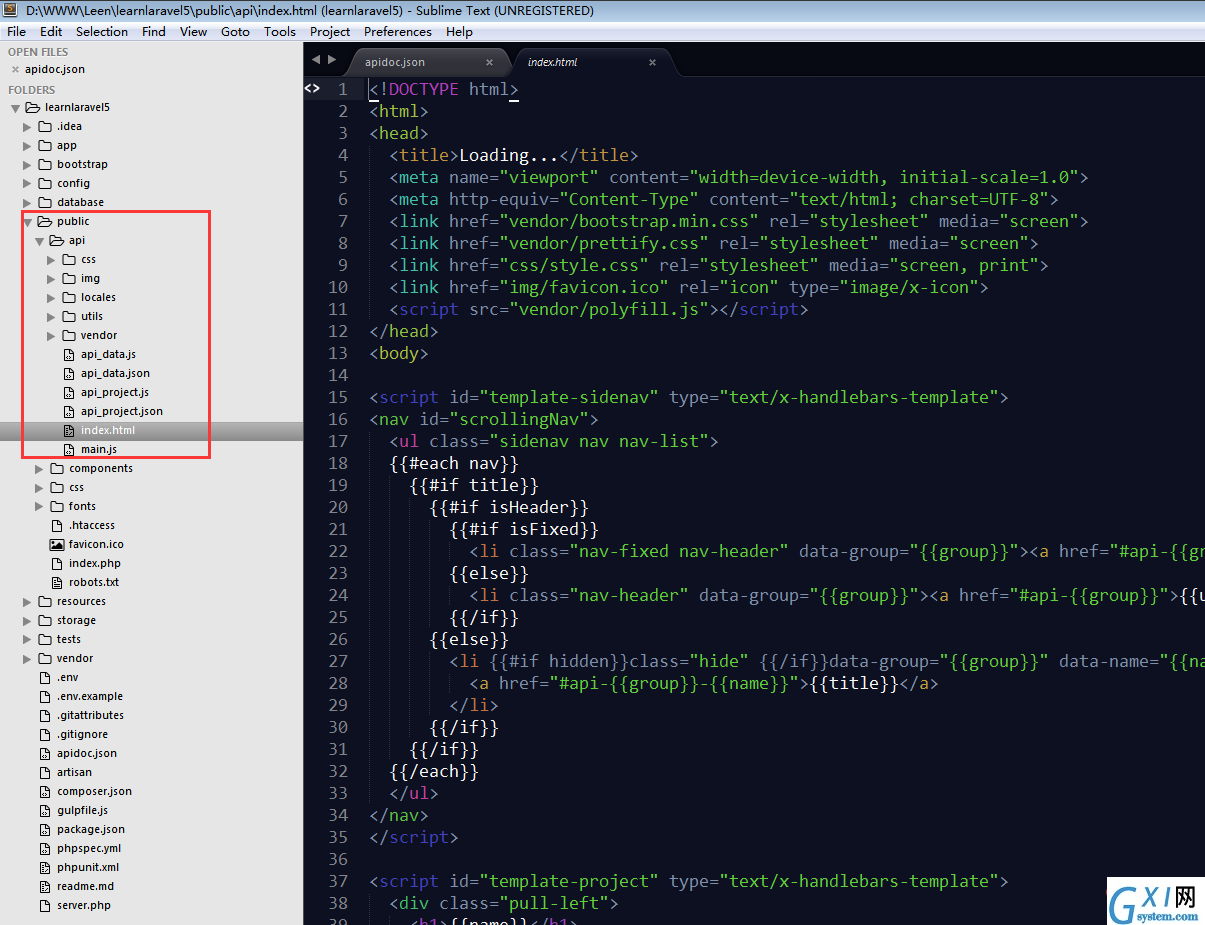Click the api_data.js file icon
The height and width of the screenshot is (925, 1205).
69,354
